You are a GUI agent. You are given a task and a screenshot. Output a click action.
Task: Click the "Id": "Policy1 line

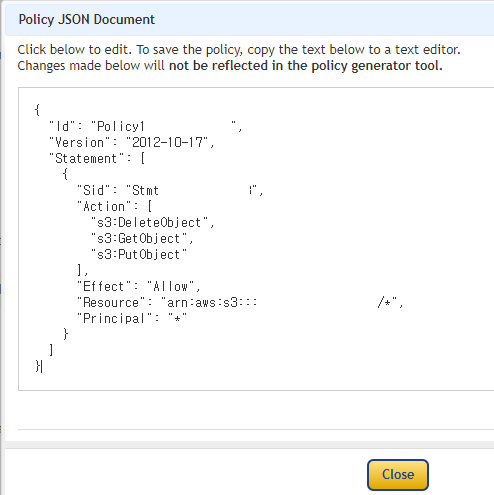click(x=146, y=127)
